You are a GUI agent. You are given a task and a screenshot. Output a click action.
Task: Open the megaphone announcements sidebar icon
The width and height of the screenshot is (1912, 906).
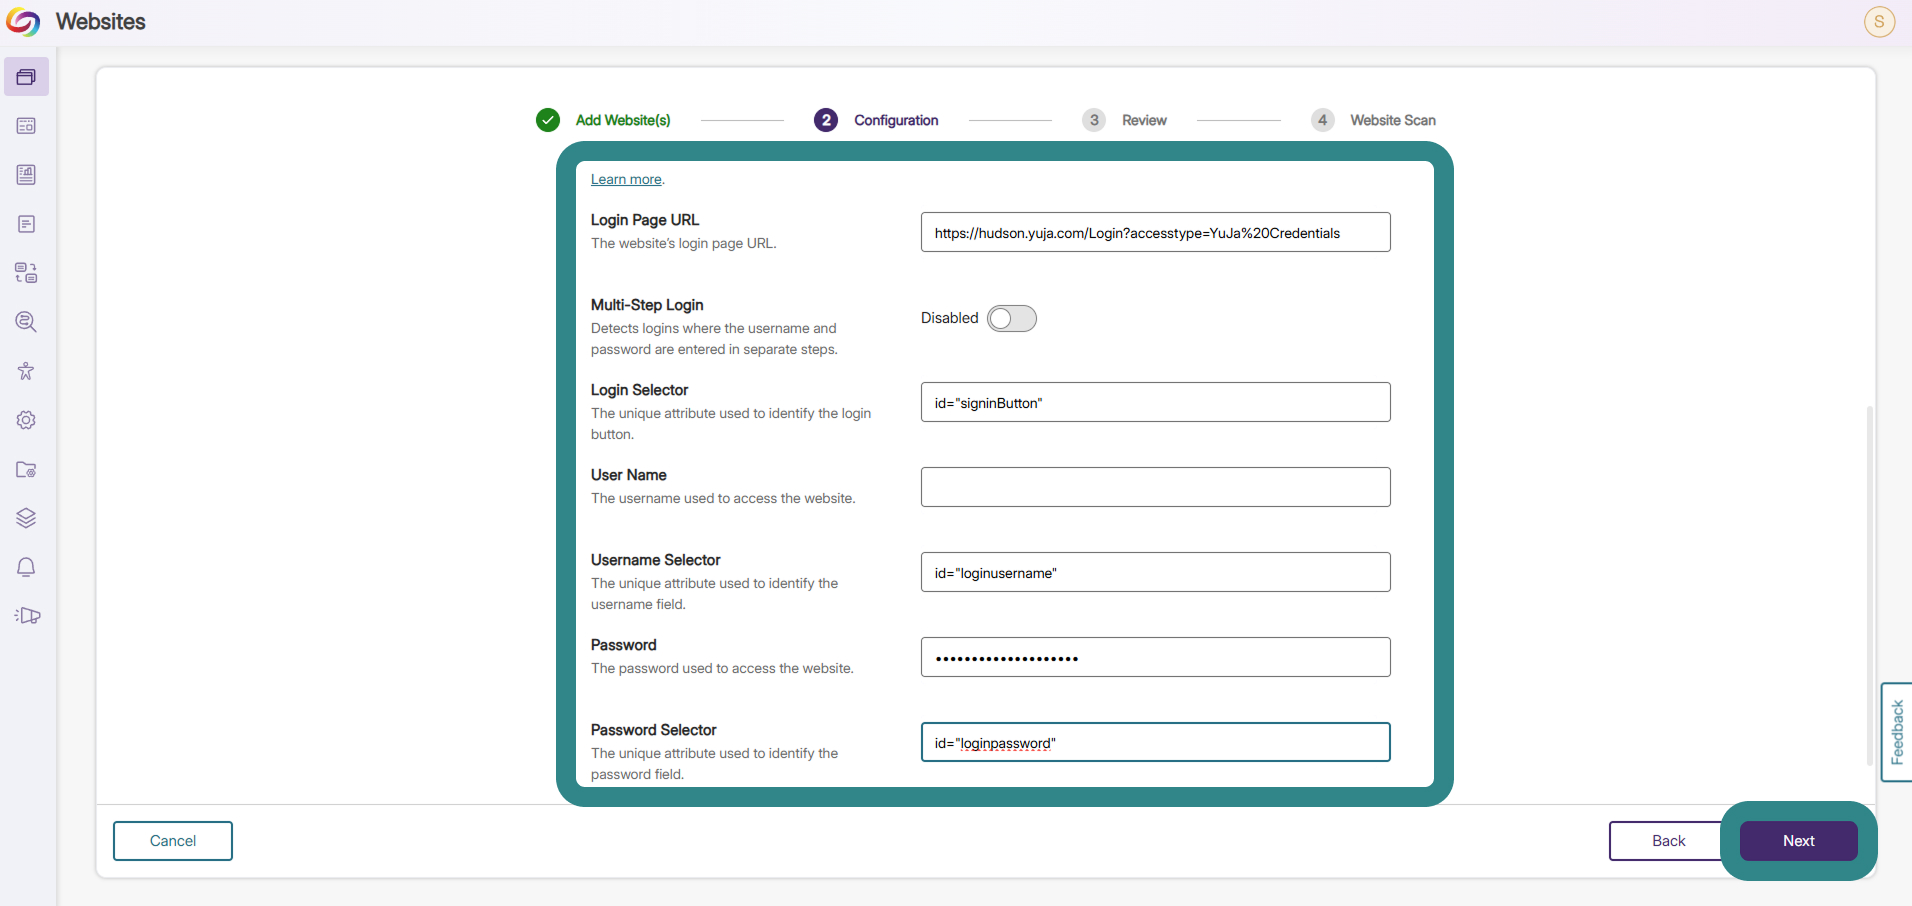click(x=28, y=616)
